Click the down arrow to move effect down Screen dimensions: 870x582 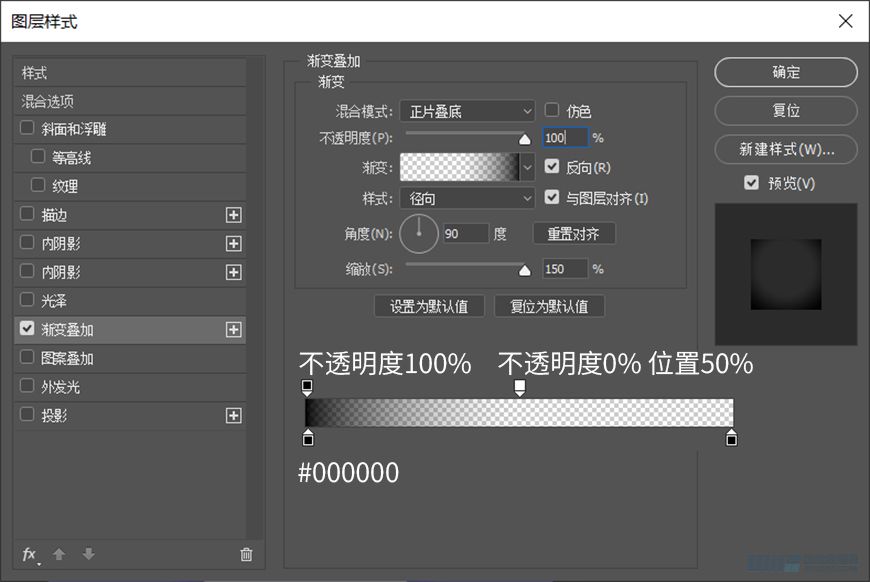(x=88, y=554)
